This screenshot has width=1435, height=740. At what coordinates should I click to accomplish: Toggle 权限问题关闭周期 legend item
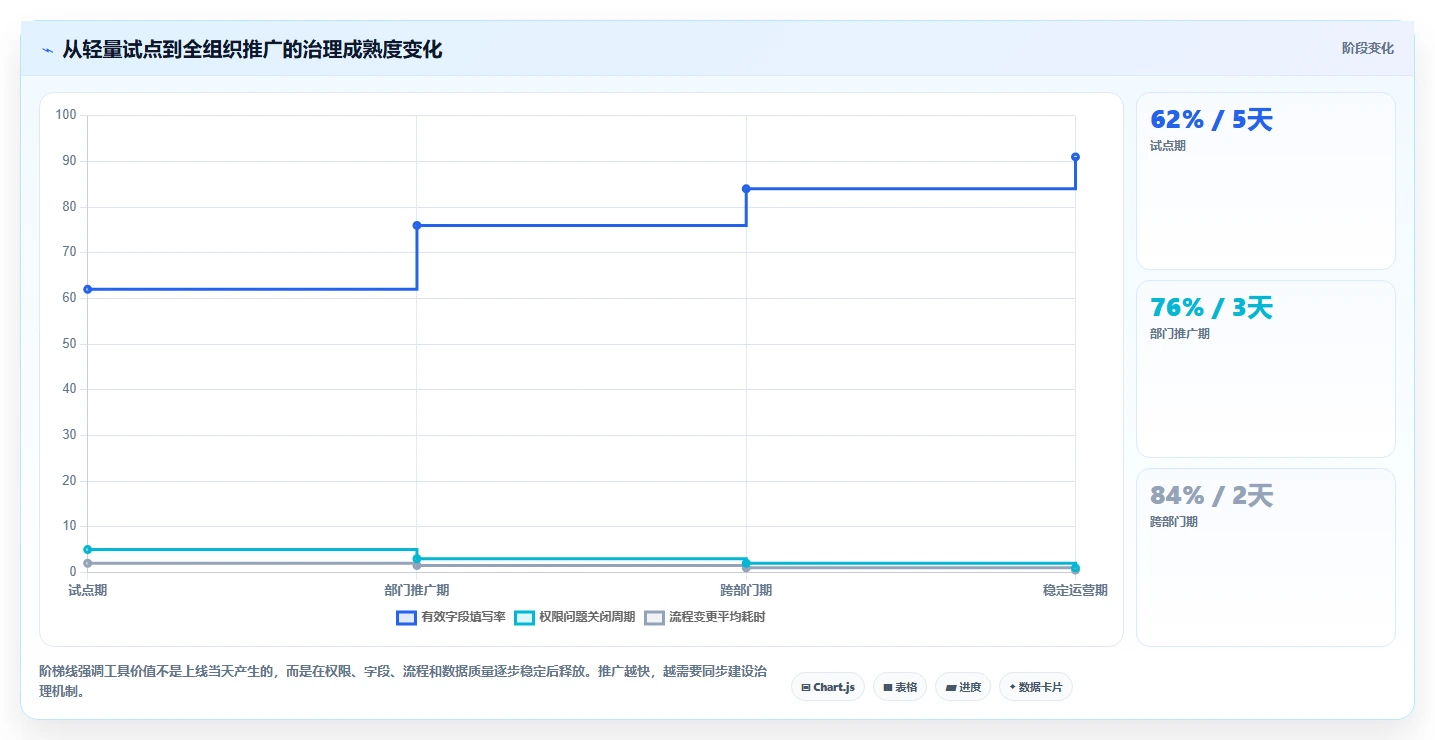pos(574,617)
